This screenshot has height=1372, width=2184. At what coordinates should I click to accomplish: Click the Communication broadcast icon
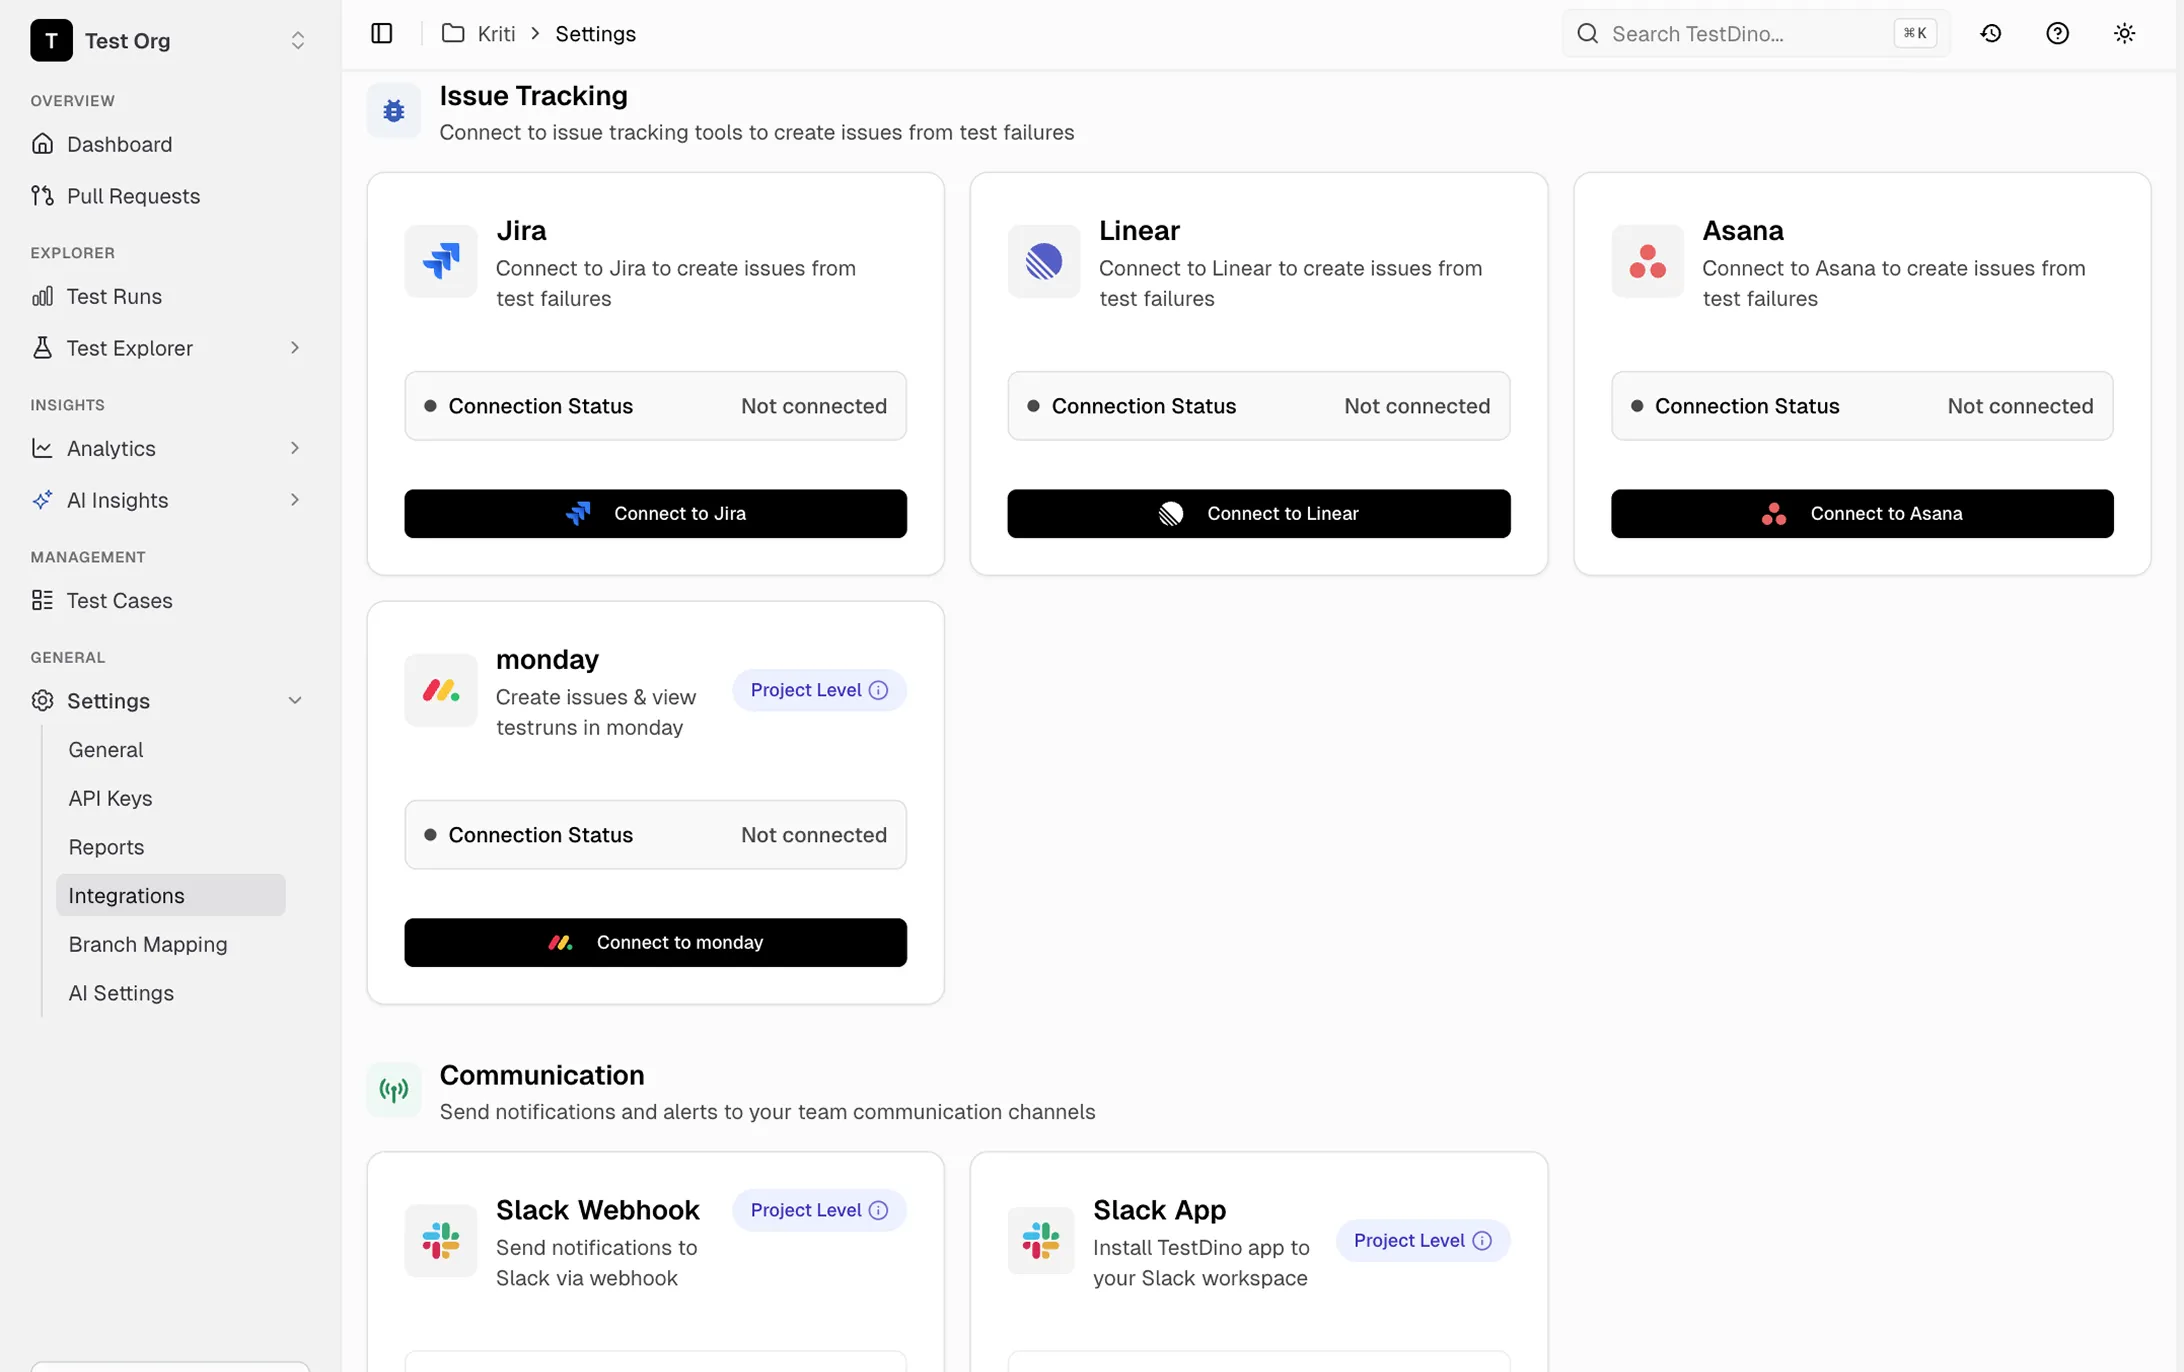(394, 1090)
